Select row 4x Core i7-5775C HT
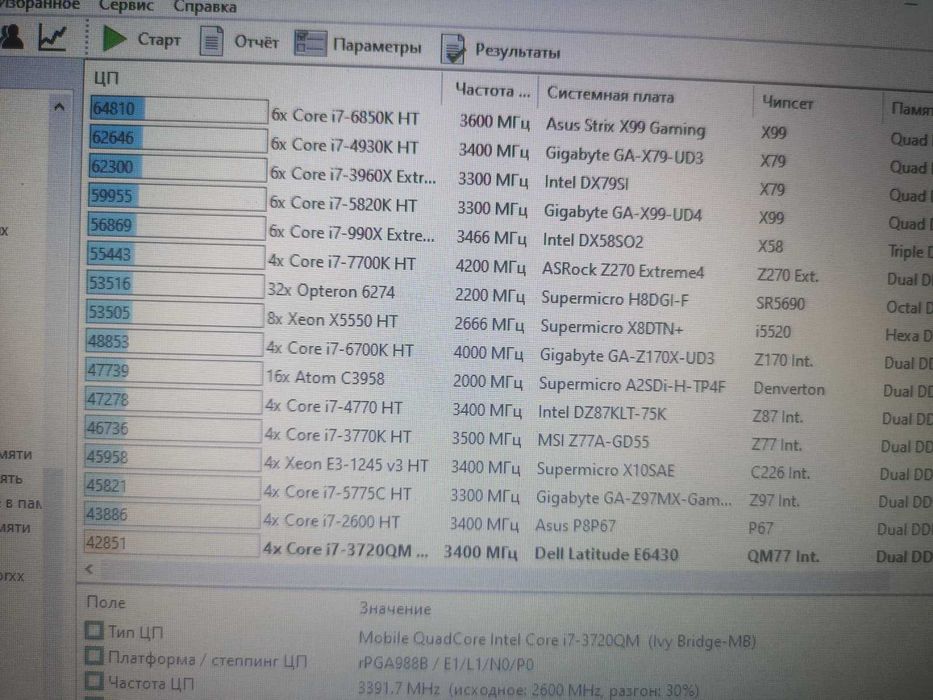This screenshot has width=933, height=700. tap(337, 492)
